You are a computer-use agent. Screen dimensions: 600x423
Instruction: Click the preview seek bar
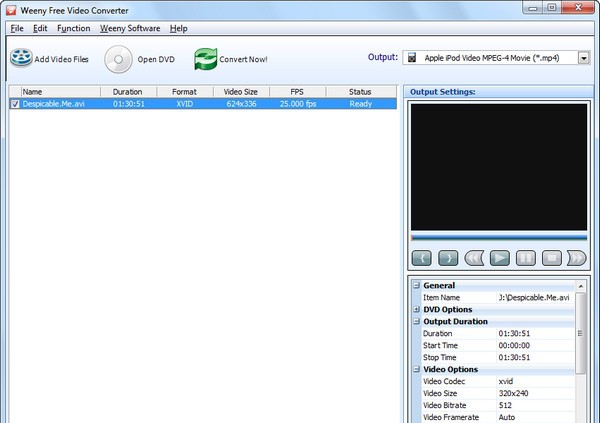pyautogui.click(x=499, y=238)
